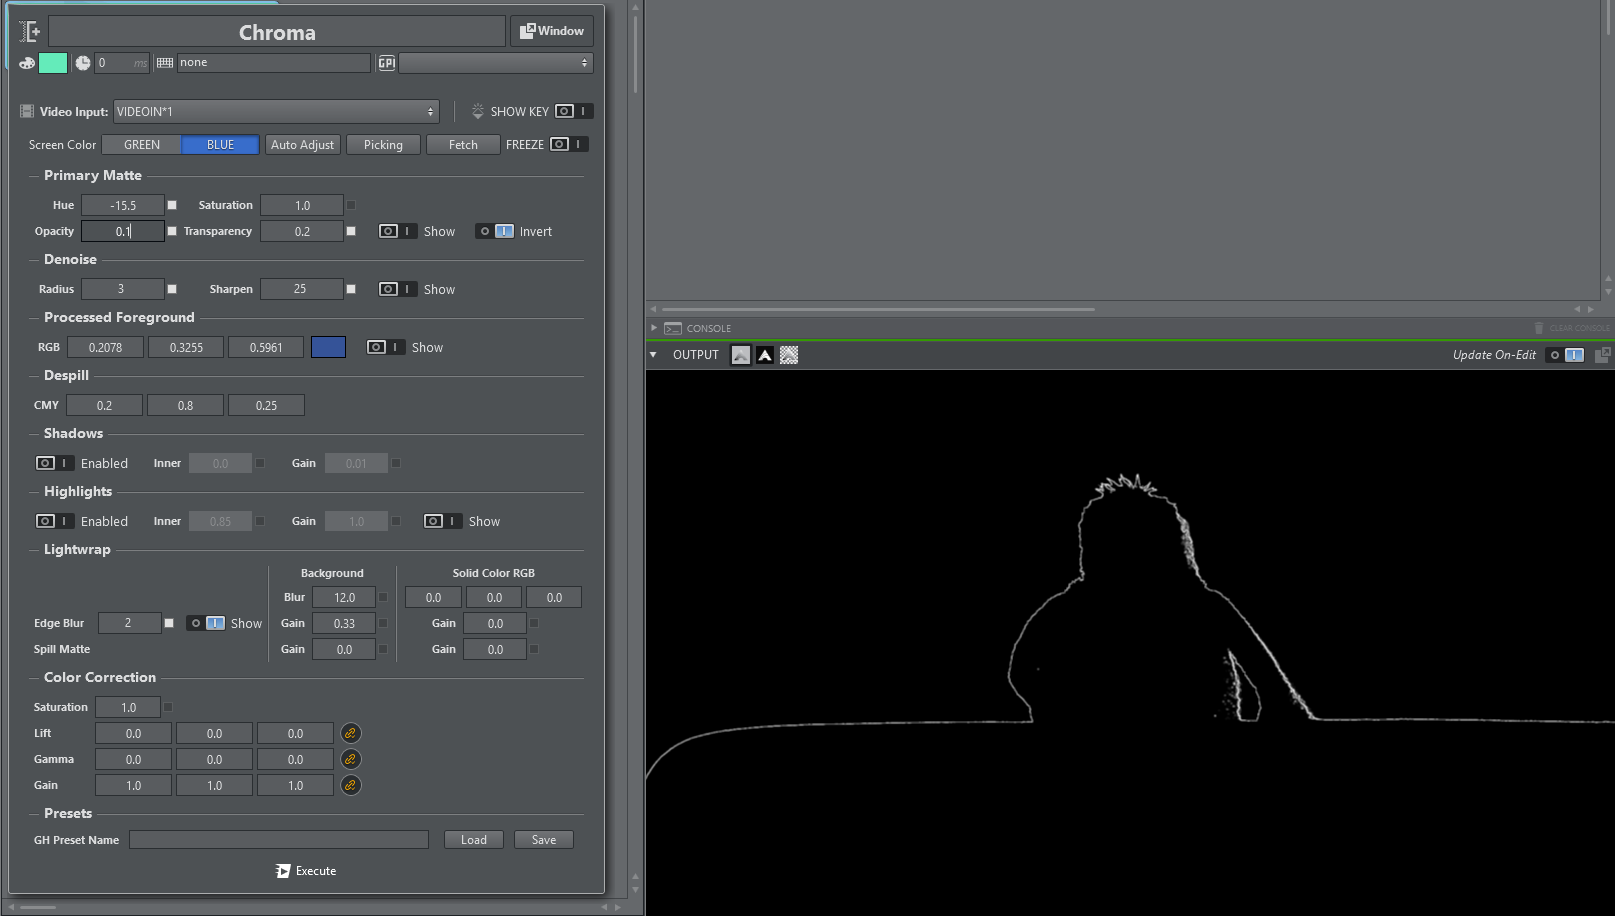This screenshot has height=916, width=1615.
Task: Click the checkbox next to Edge Blur value
Action: 169,623
